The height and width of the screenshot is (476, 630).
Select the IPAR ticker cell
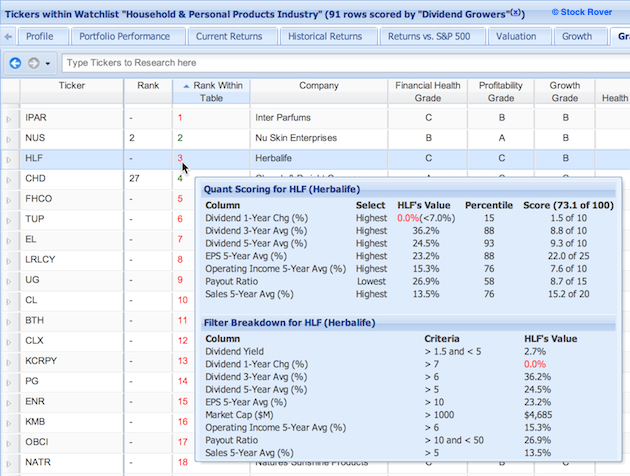72,118
